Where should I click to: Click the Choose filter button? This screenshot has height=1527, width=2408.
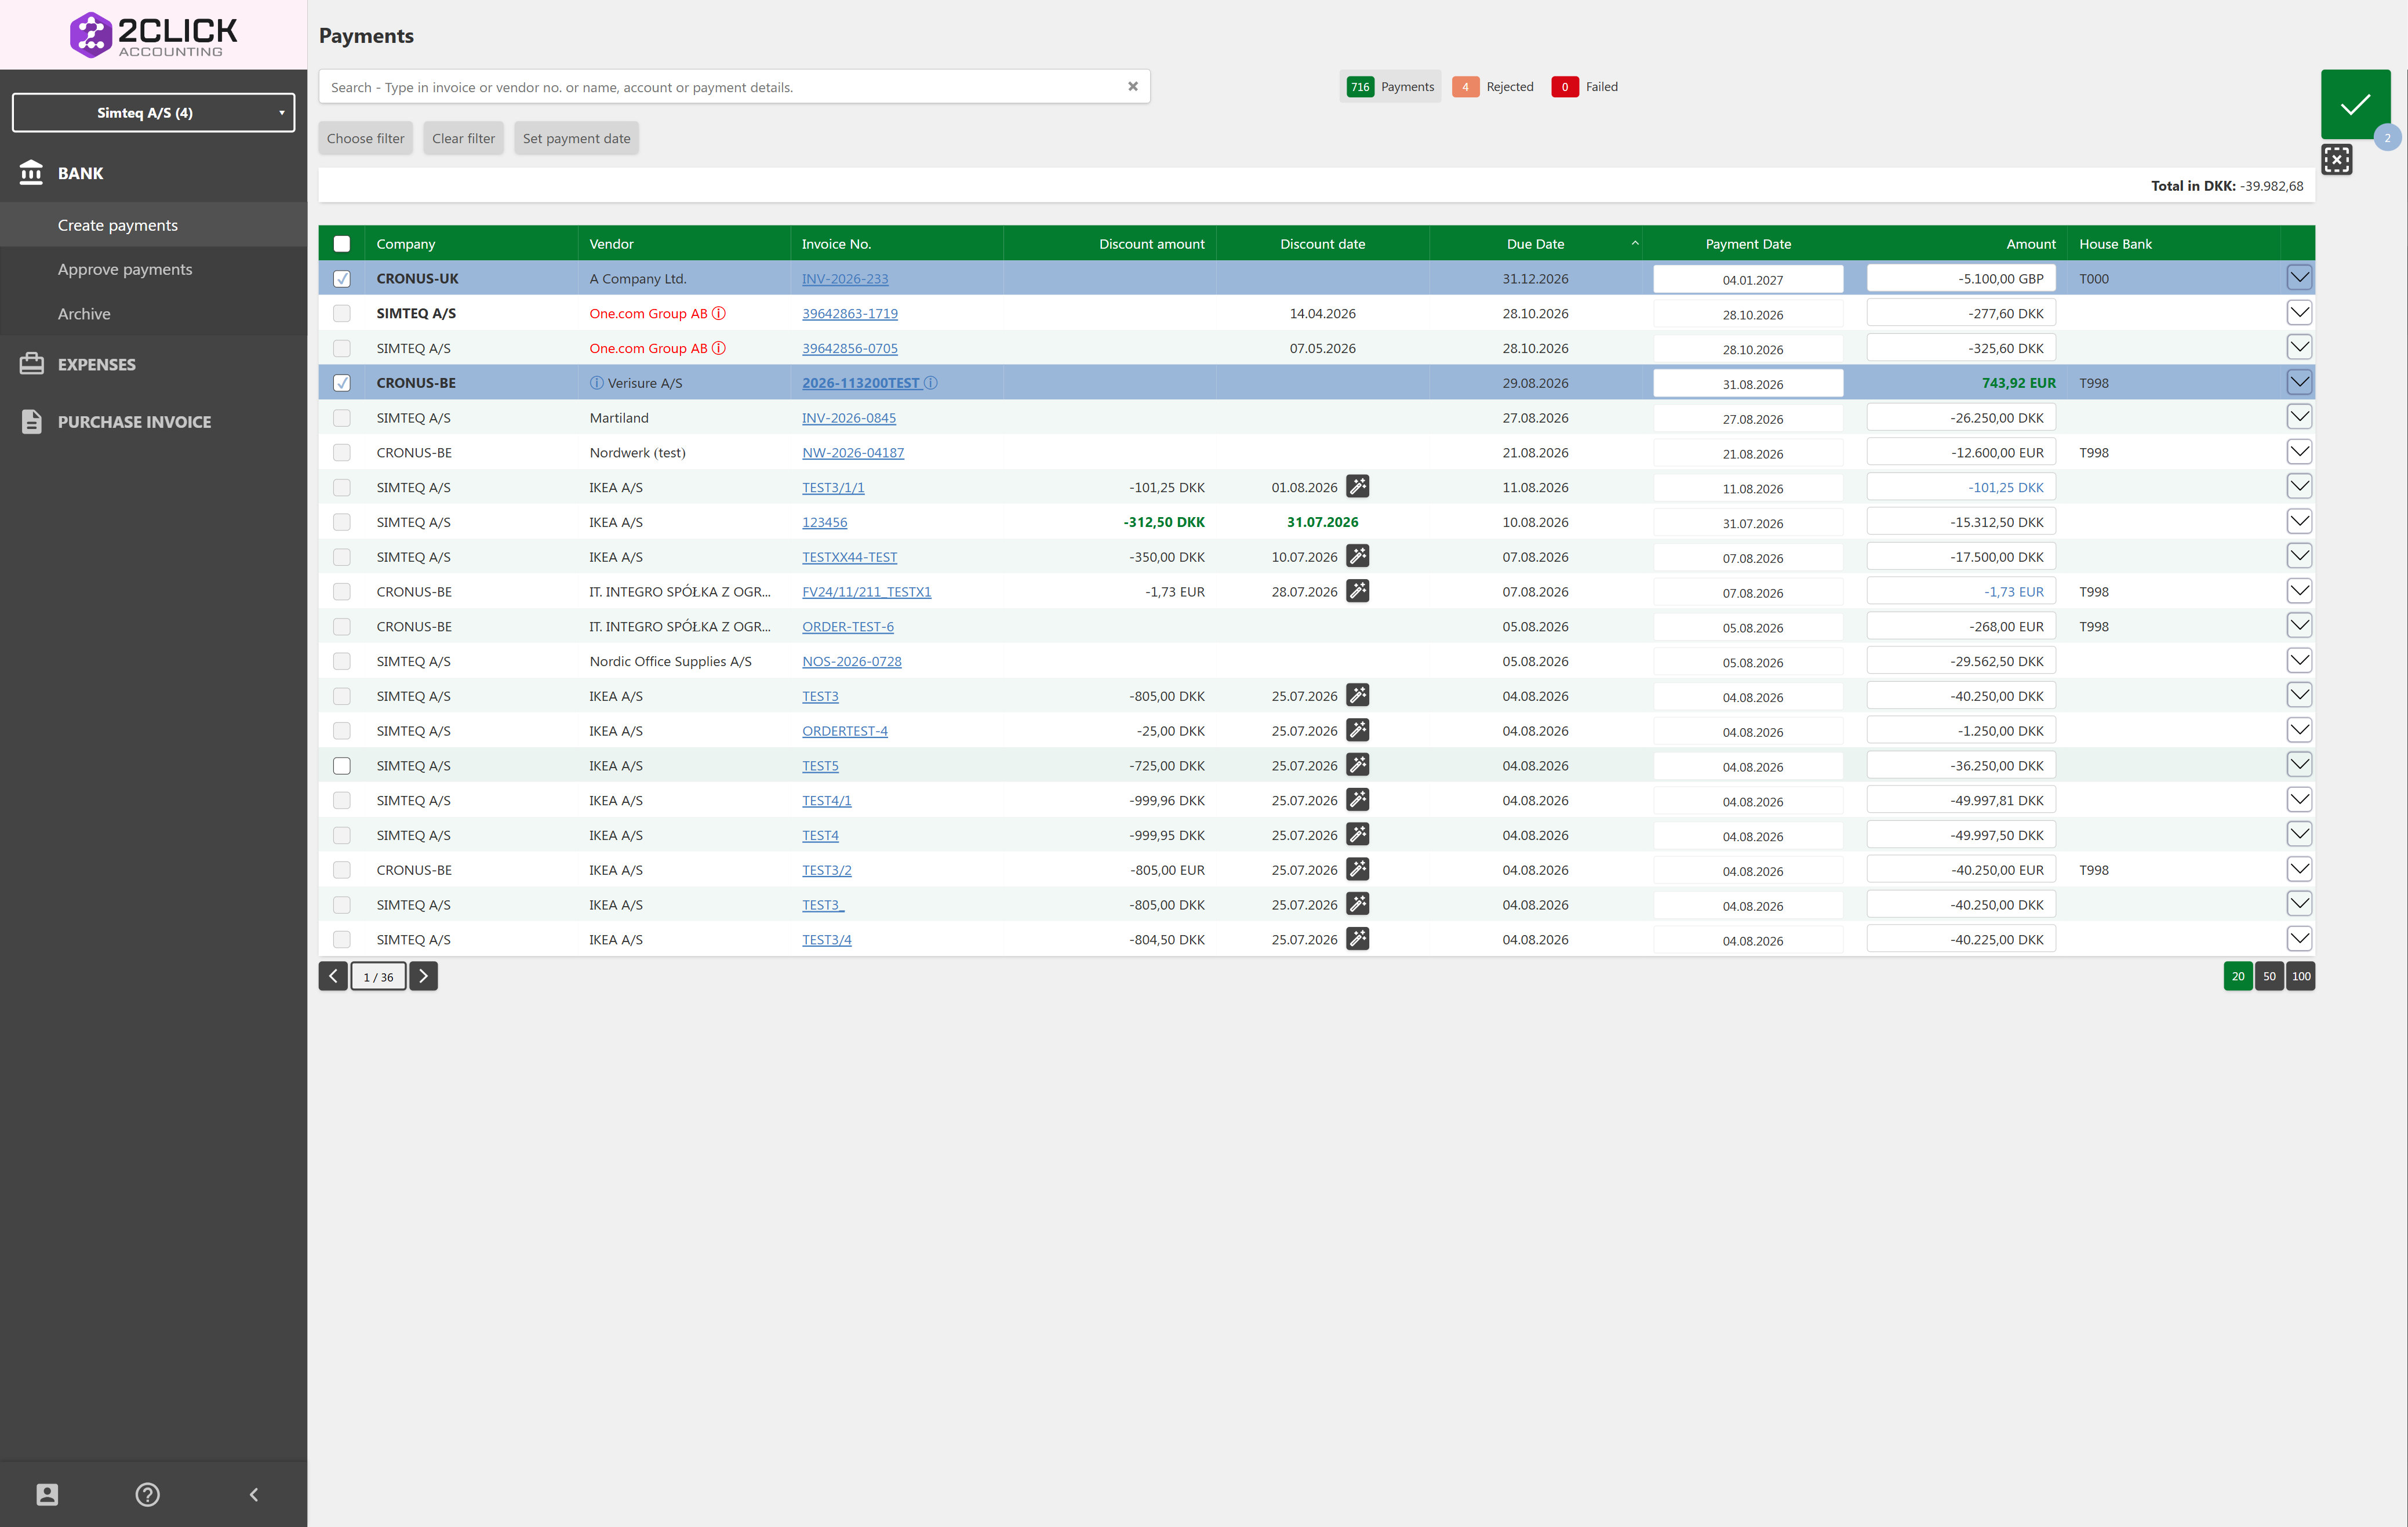click(x=365, y=138)
